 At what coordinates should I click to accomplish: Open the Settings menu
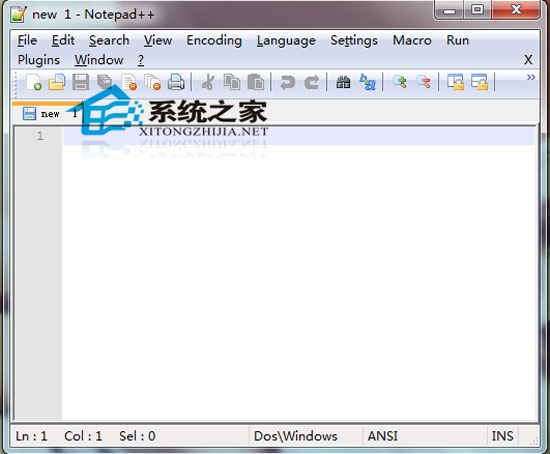(x=354, y=40)
